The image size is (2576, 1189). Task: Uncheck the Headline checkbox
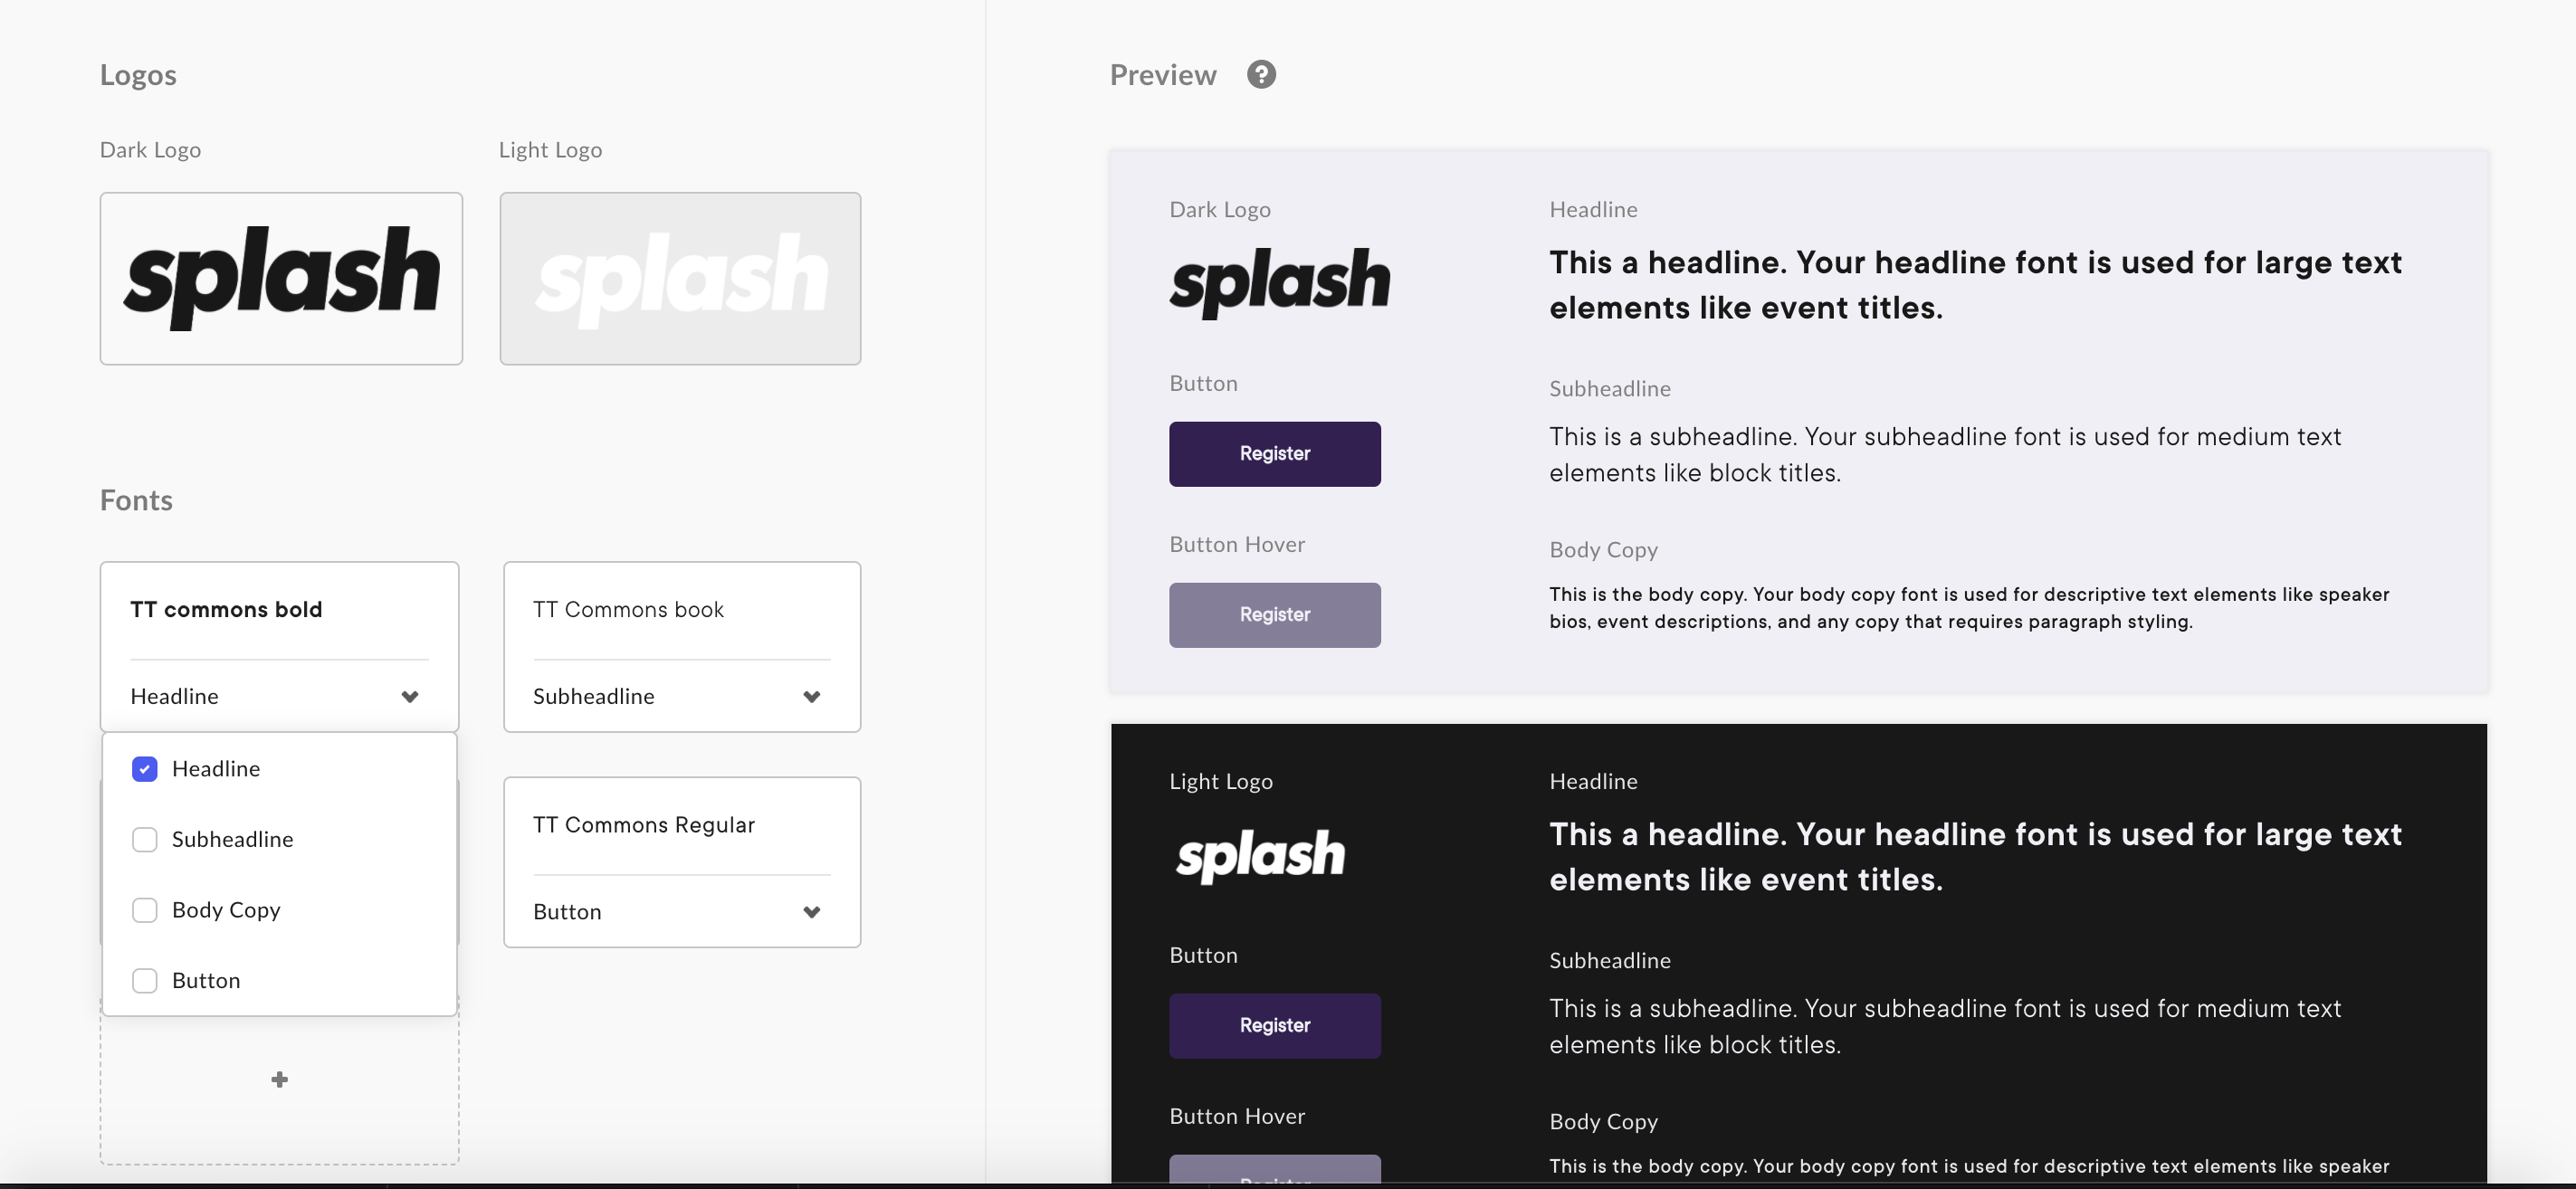[x=145, y=769]
